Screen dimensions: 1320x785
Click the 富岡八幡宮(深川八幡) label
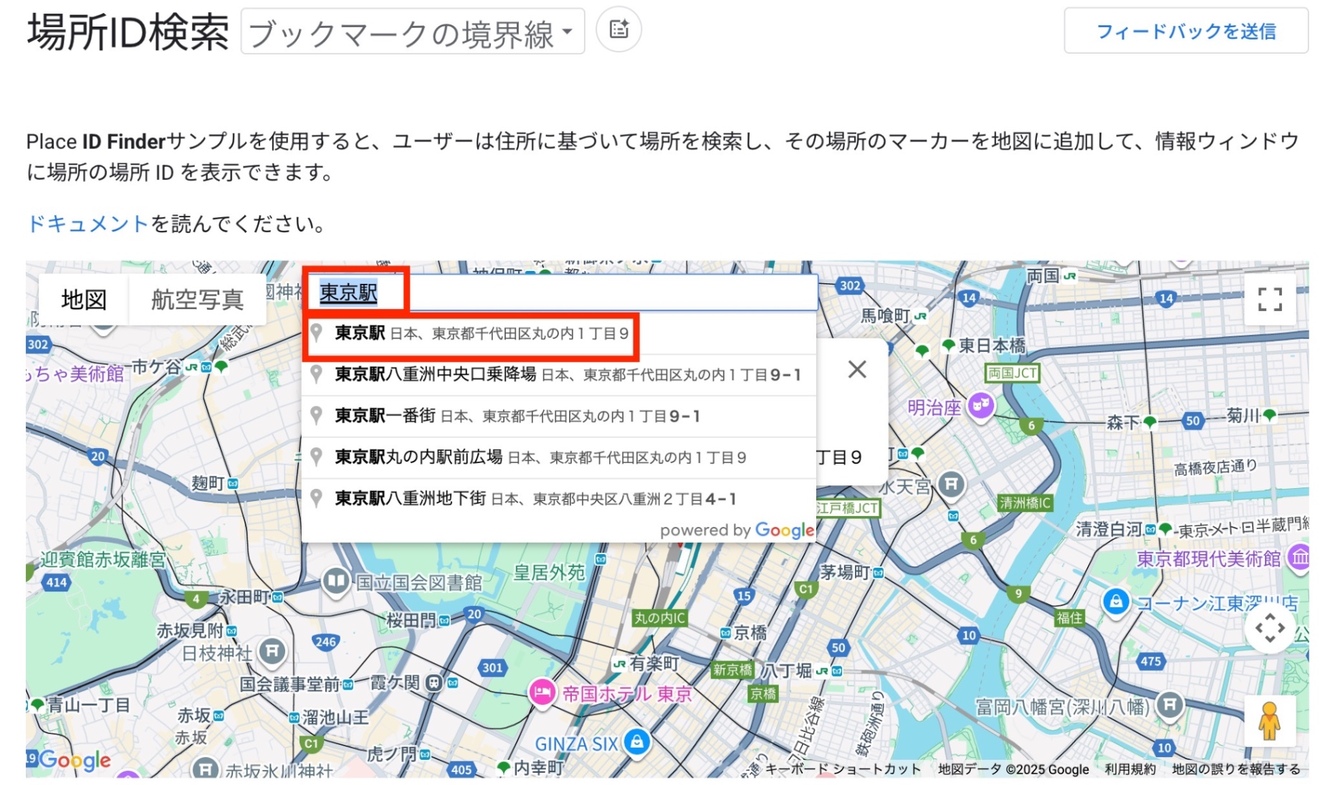(x=1062, y=707)
